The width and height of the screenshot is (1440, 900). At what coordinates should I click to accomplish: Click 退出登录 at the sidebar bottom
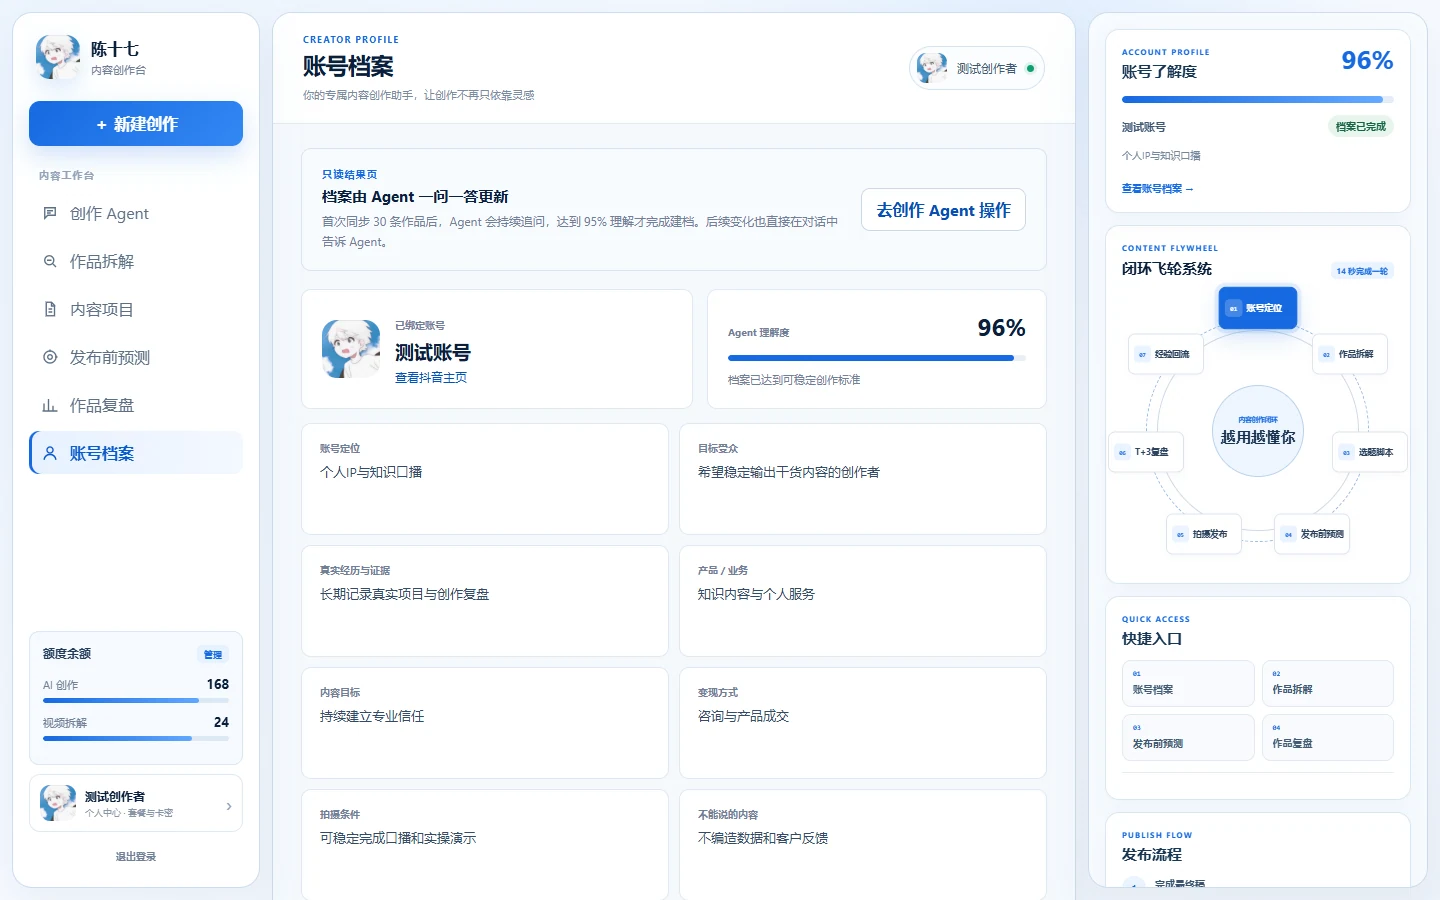point(136,856)
